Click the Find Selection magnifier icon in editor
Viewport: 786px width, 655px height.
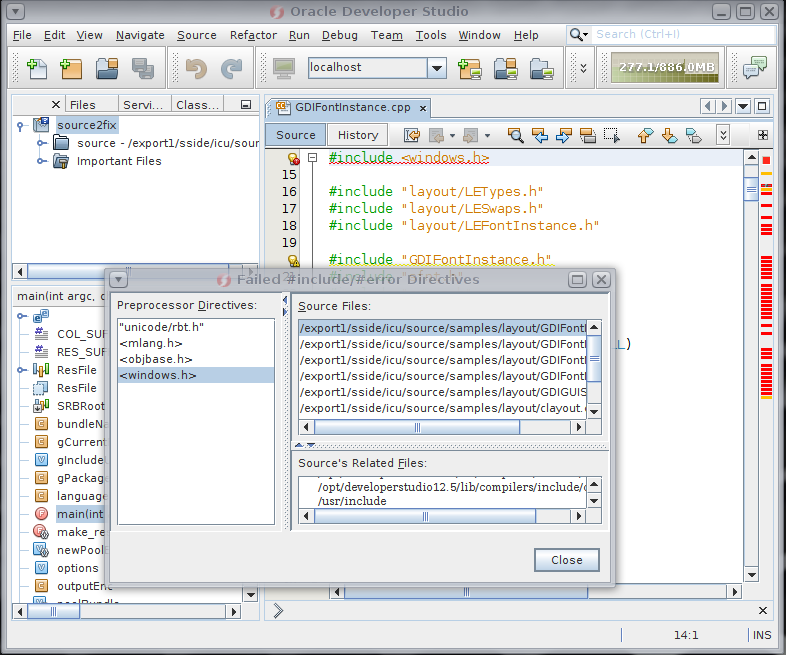tap(516, 135)
